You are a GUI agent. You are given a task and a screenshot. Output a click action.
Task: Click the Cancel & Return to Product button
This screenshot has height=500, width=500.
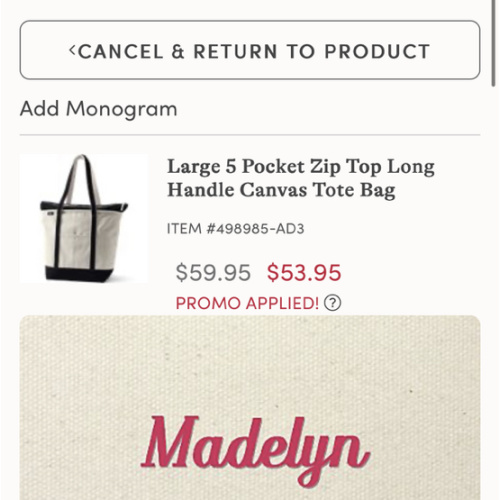point(250,50)
